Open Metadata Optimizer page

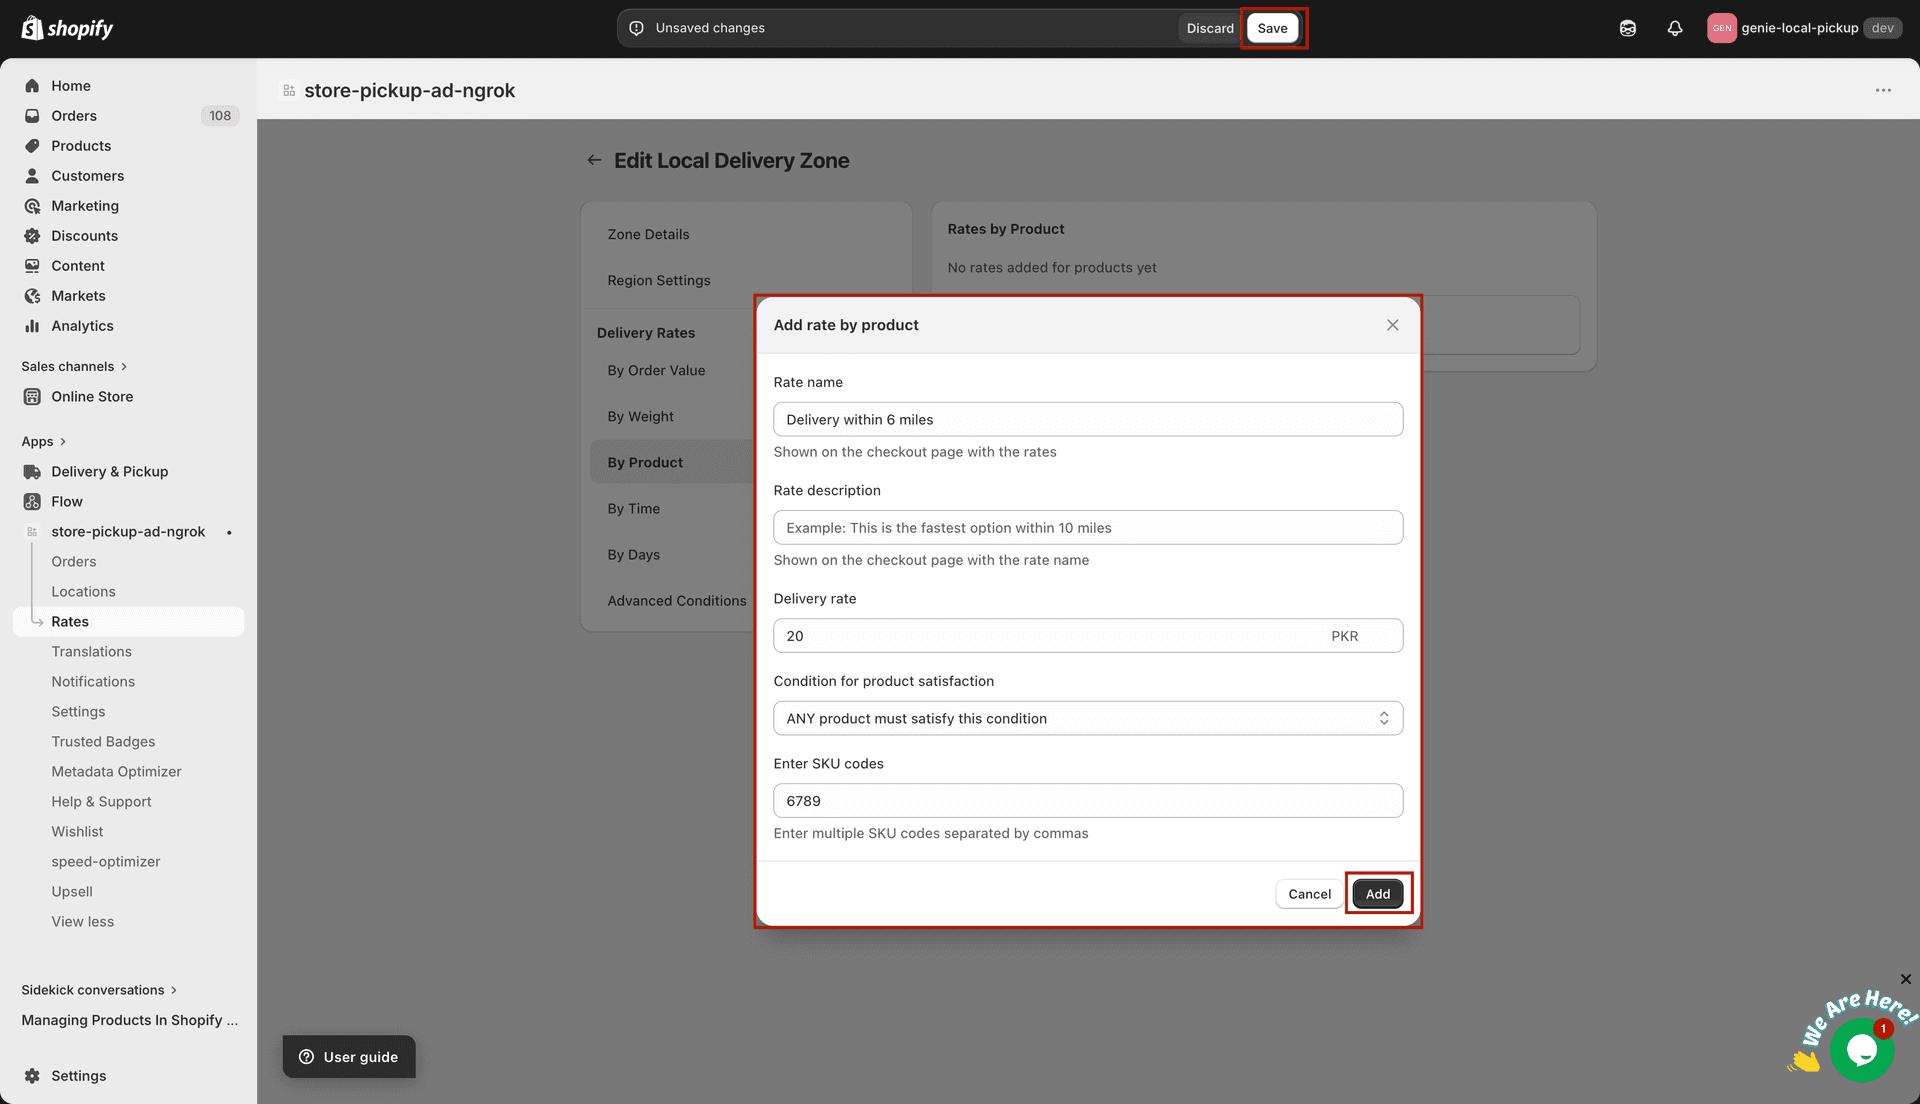(x=116, y=772)
